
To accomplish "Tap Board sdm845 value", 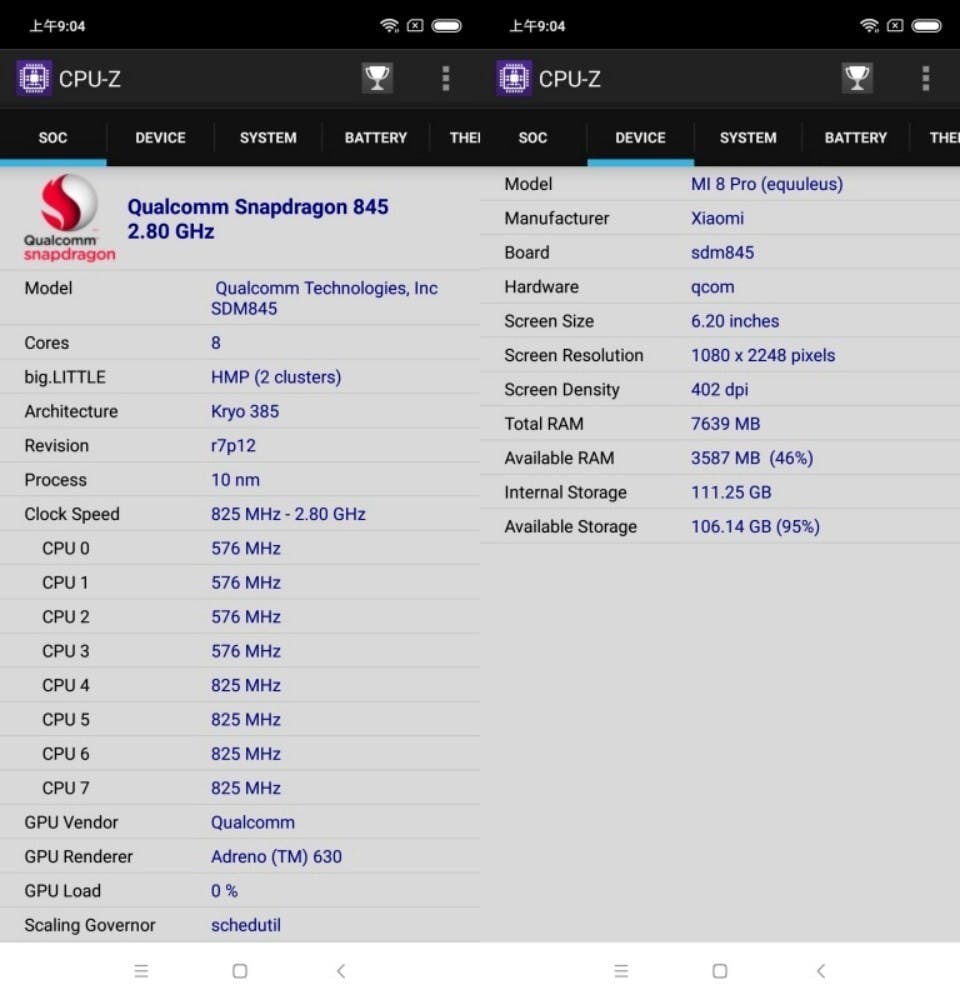I will (x=722, y=253).
